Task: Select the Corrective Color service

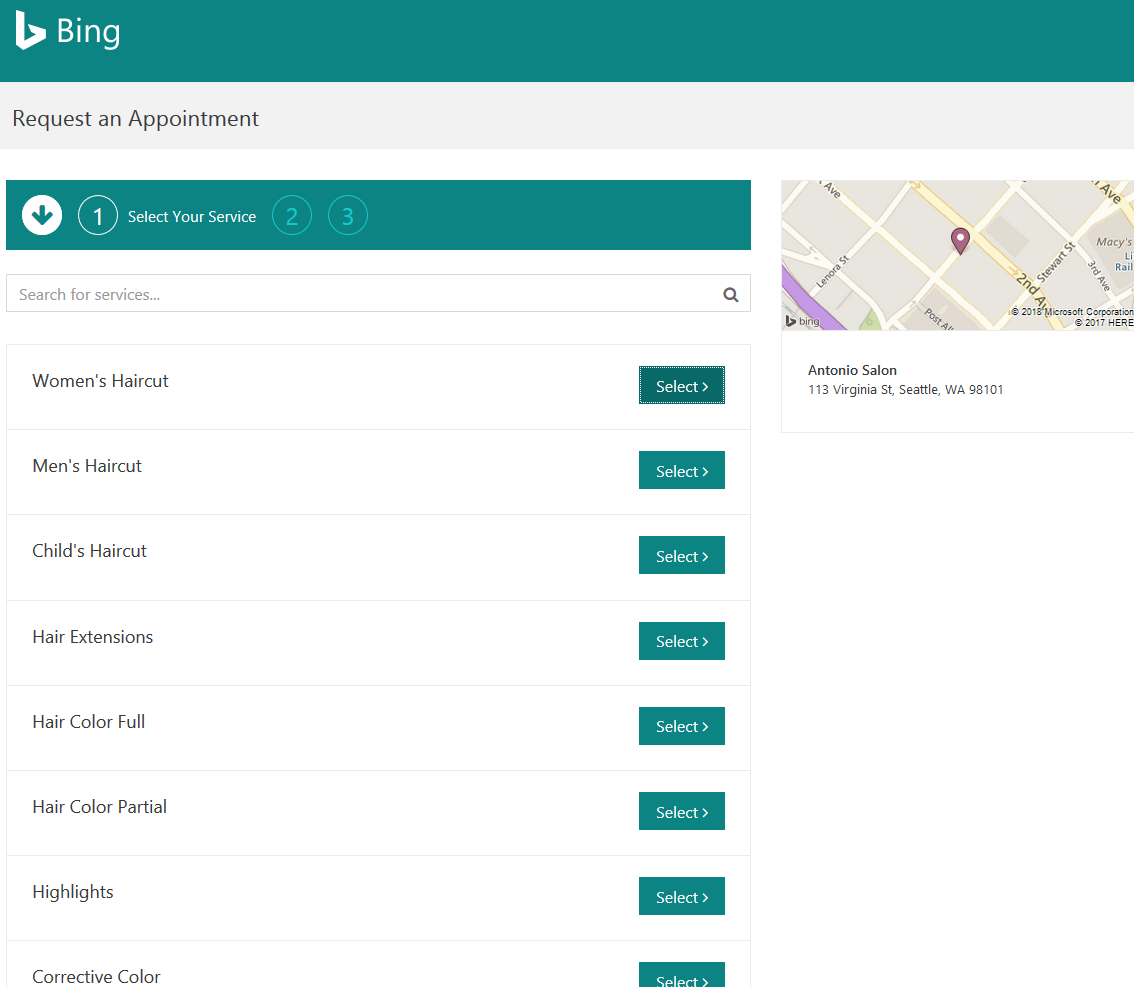Action: pyautogui.click(x=681, y=977)
